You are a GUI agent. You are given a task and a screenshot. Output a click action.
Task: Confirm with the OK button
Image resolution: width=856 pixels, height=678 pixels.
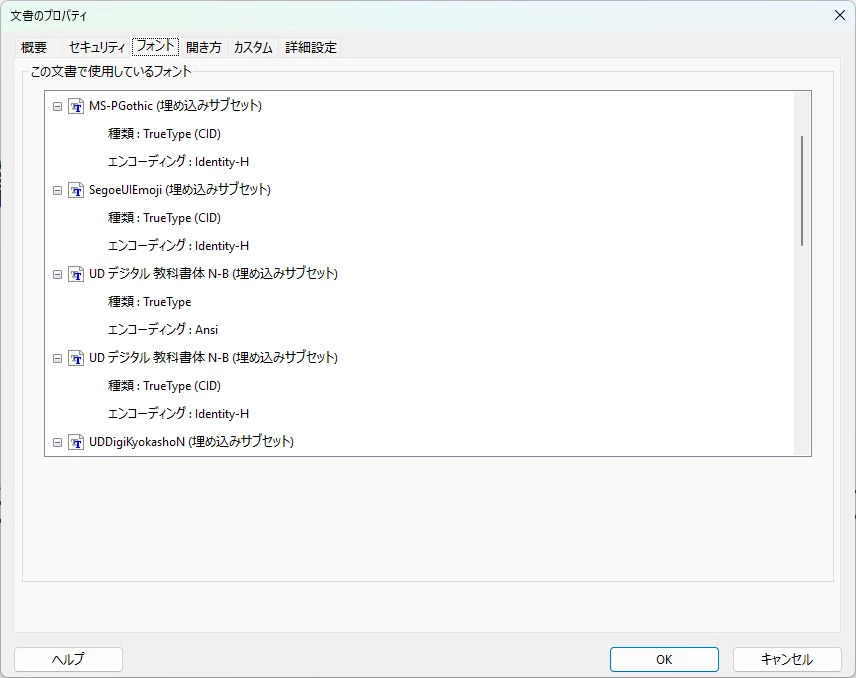[x=664, y=659]
